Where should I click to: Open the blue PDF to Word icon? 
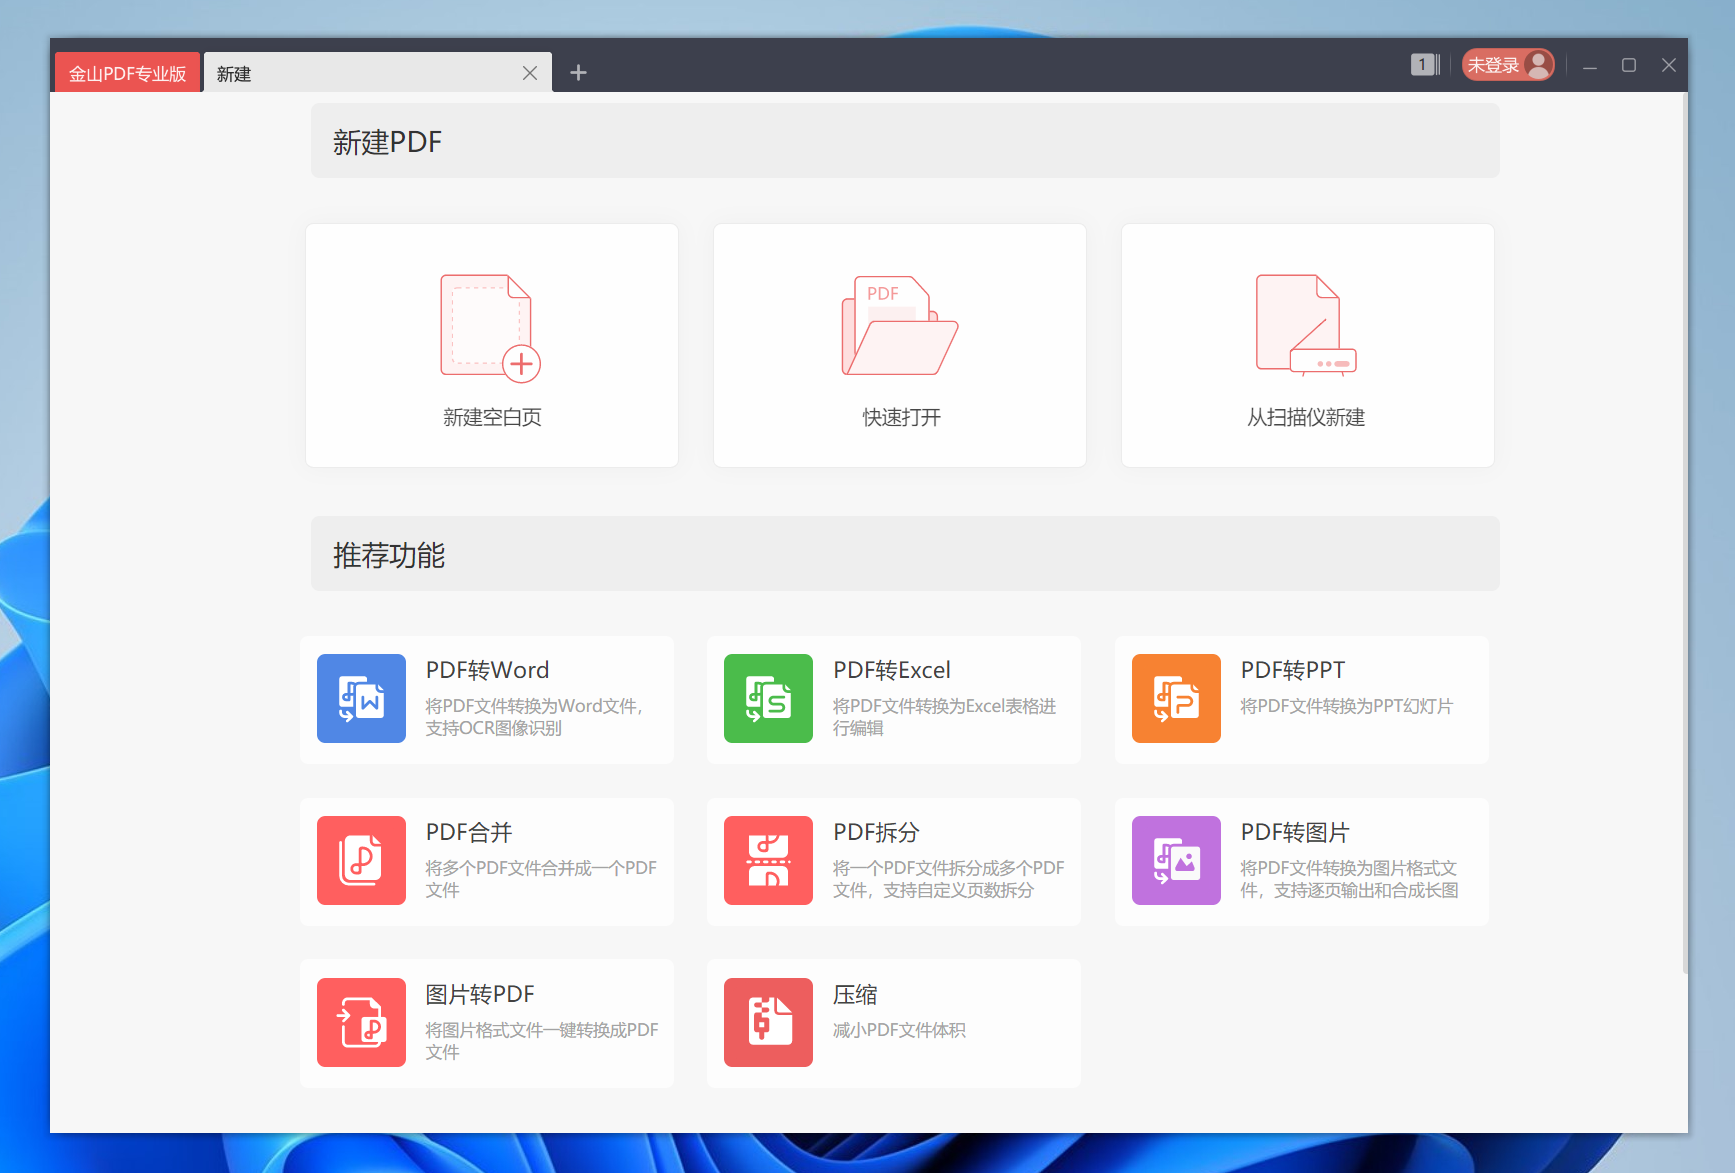[361, 698]
